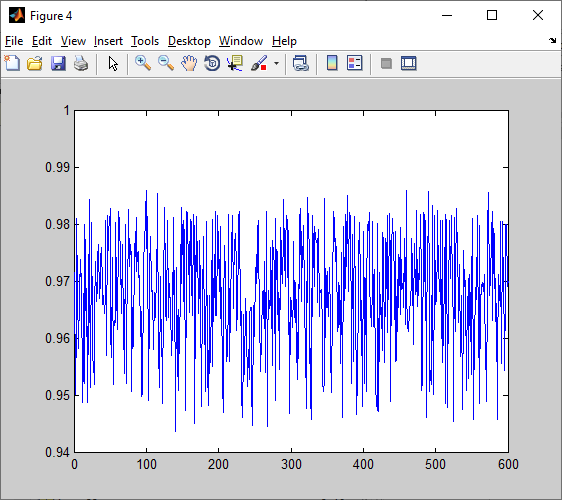Activate the Zoom Out magnifier tool
The width and height of the screenshot is (562, 500).
166,63
